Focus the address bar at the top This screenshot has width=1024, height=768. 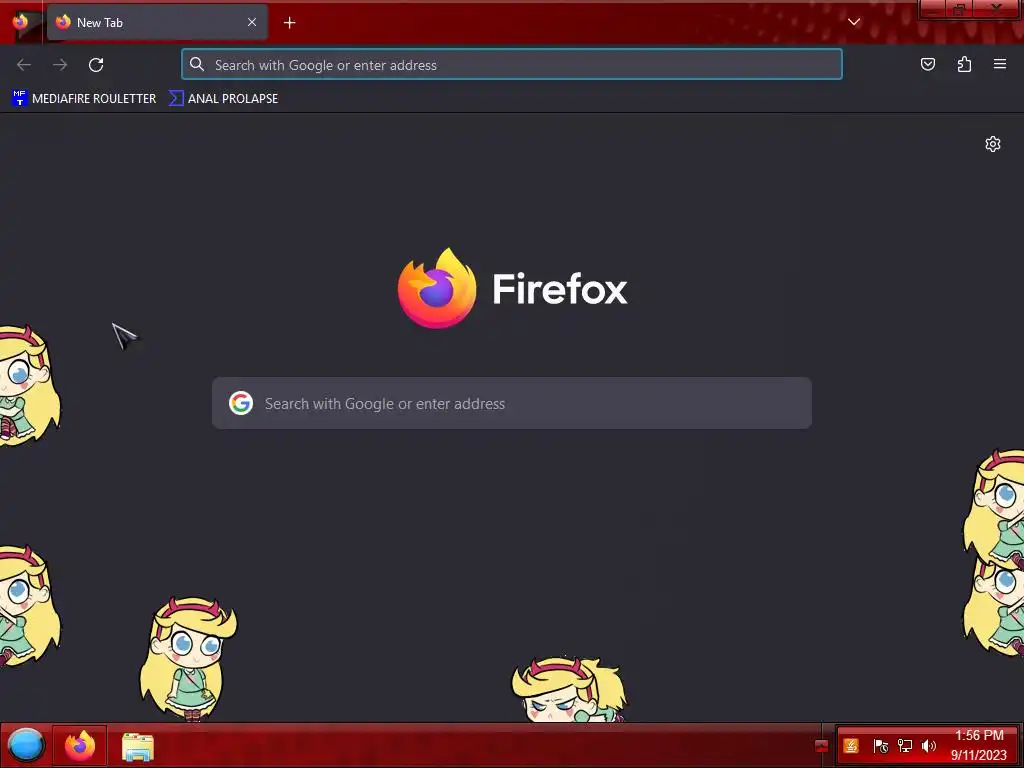pyautogui.click(x=511, y=65)
